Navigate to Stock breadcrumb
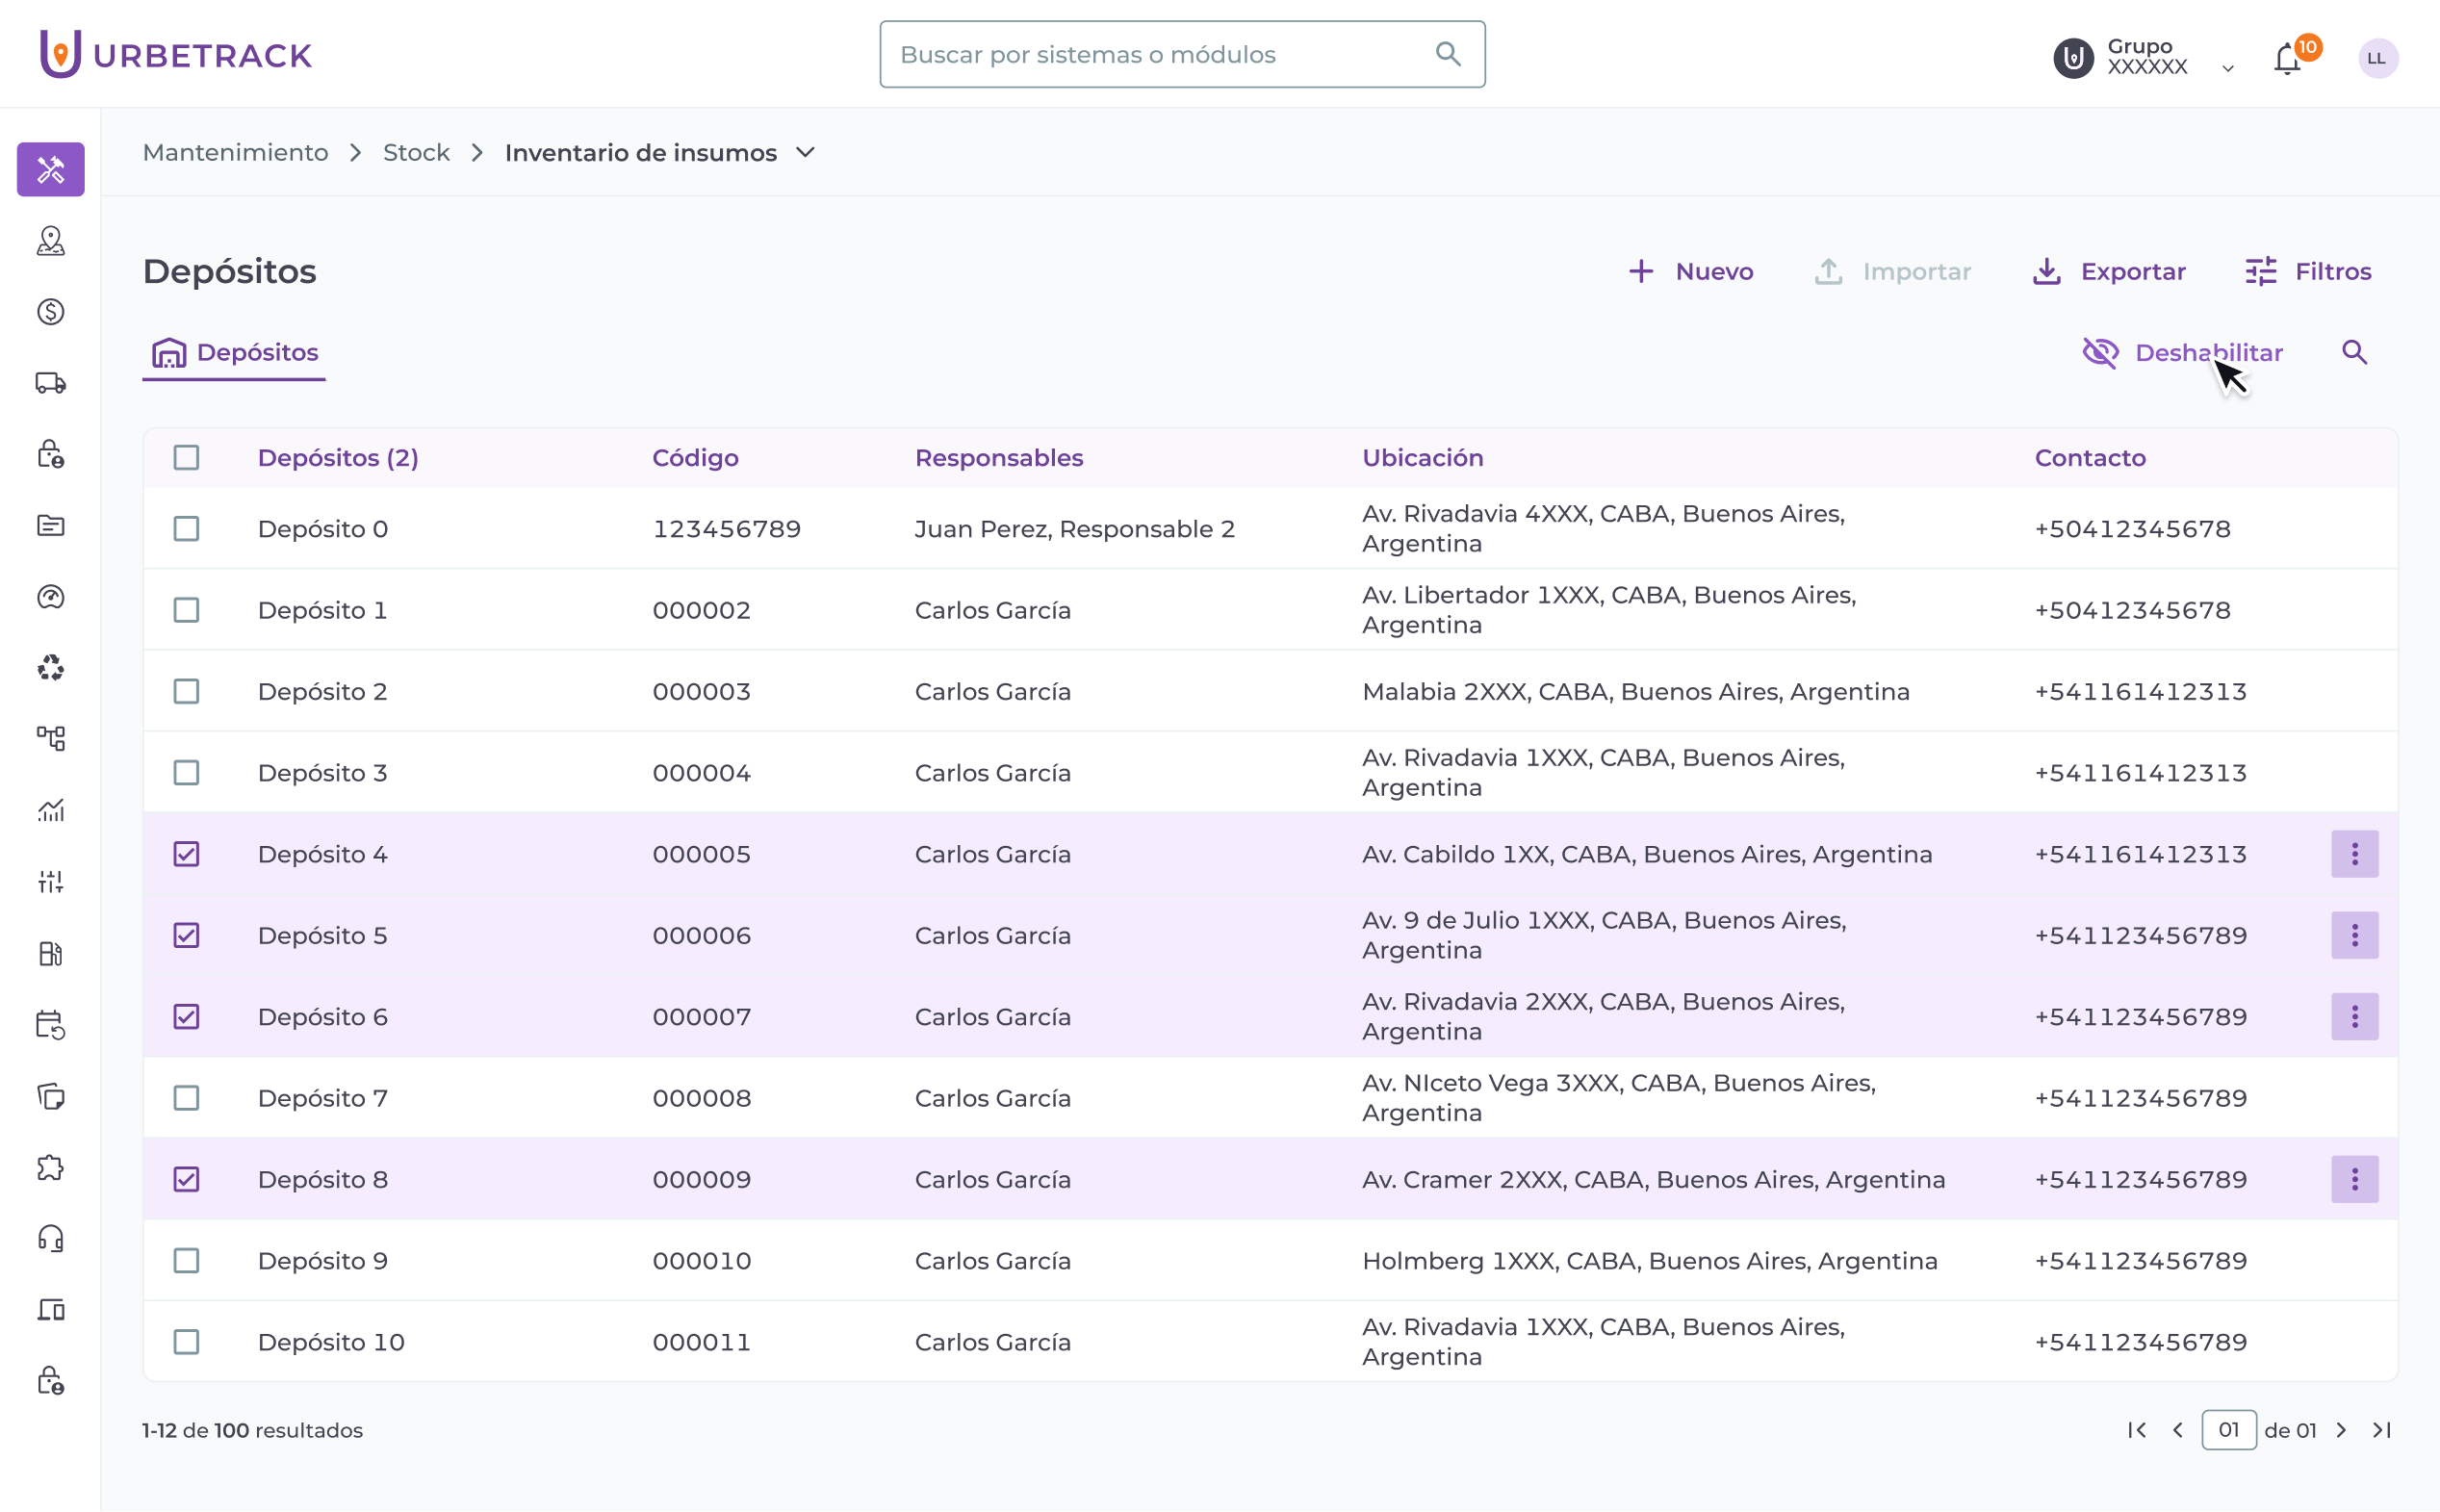 tap(416, 152)
